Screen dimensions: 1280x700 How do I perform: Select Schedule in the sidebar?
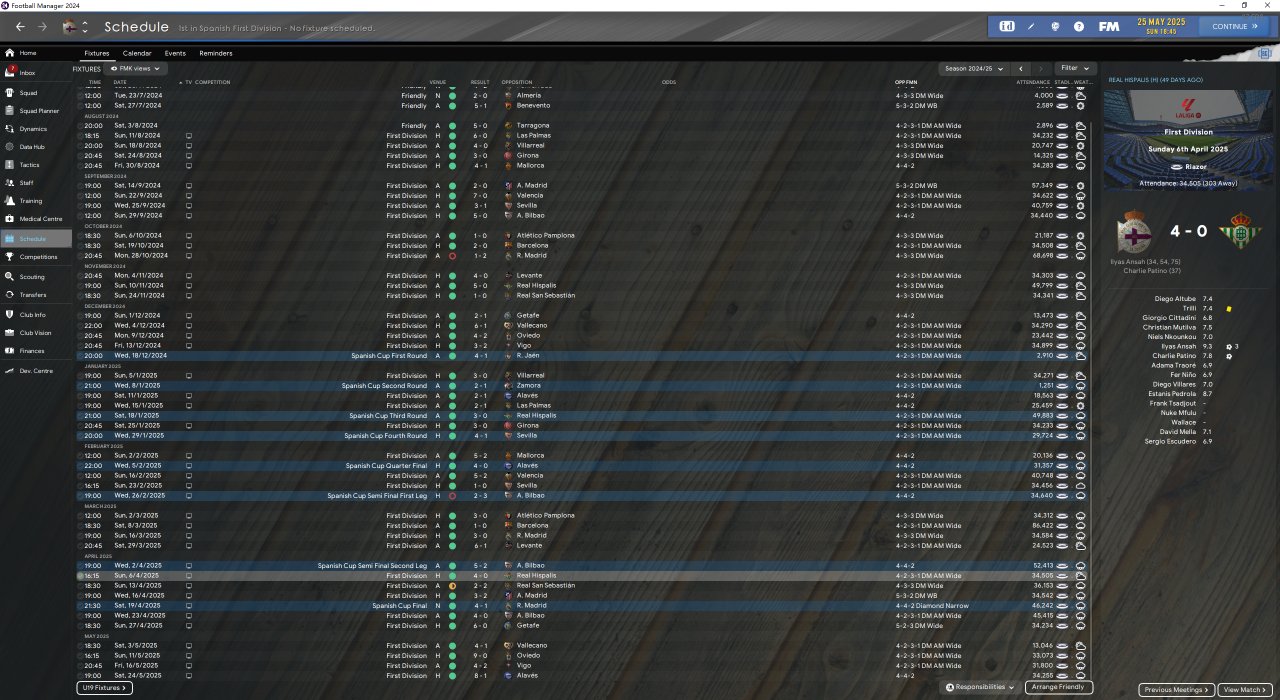coord(36,239)
